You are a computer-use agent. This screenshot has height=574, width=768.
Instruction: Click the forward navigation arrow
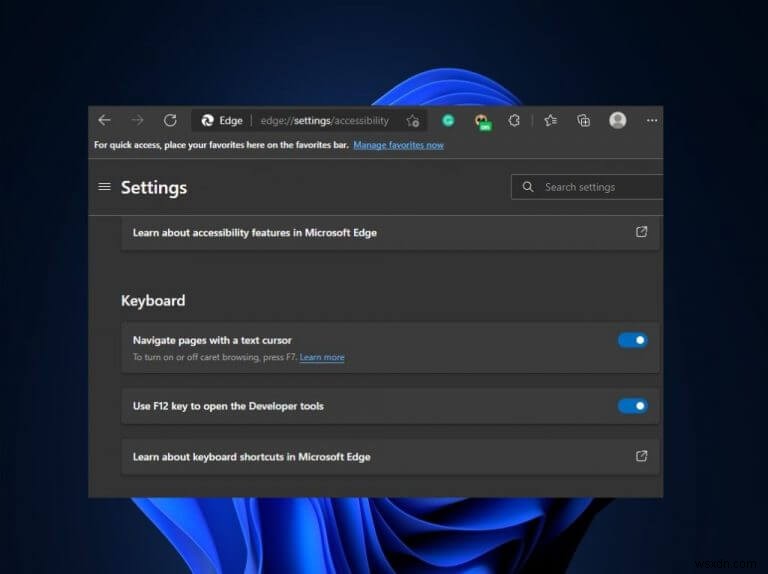click(x=137, y=120)
